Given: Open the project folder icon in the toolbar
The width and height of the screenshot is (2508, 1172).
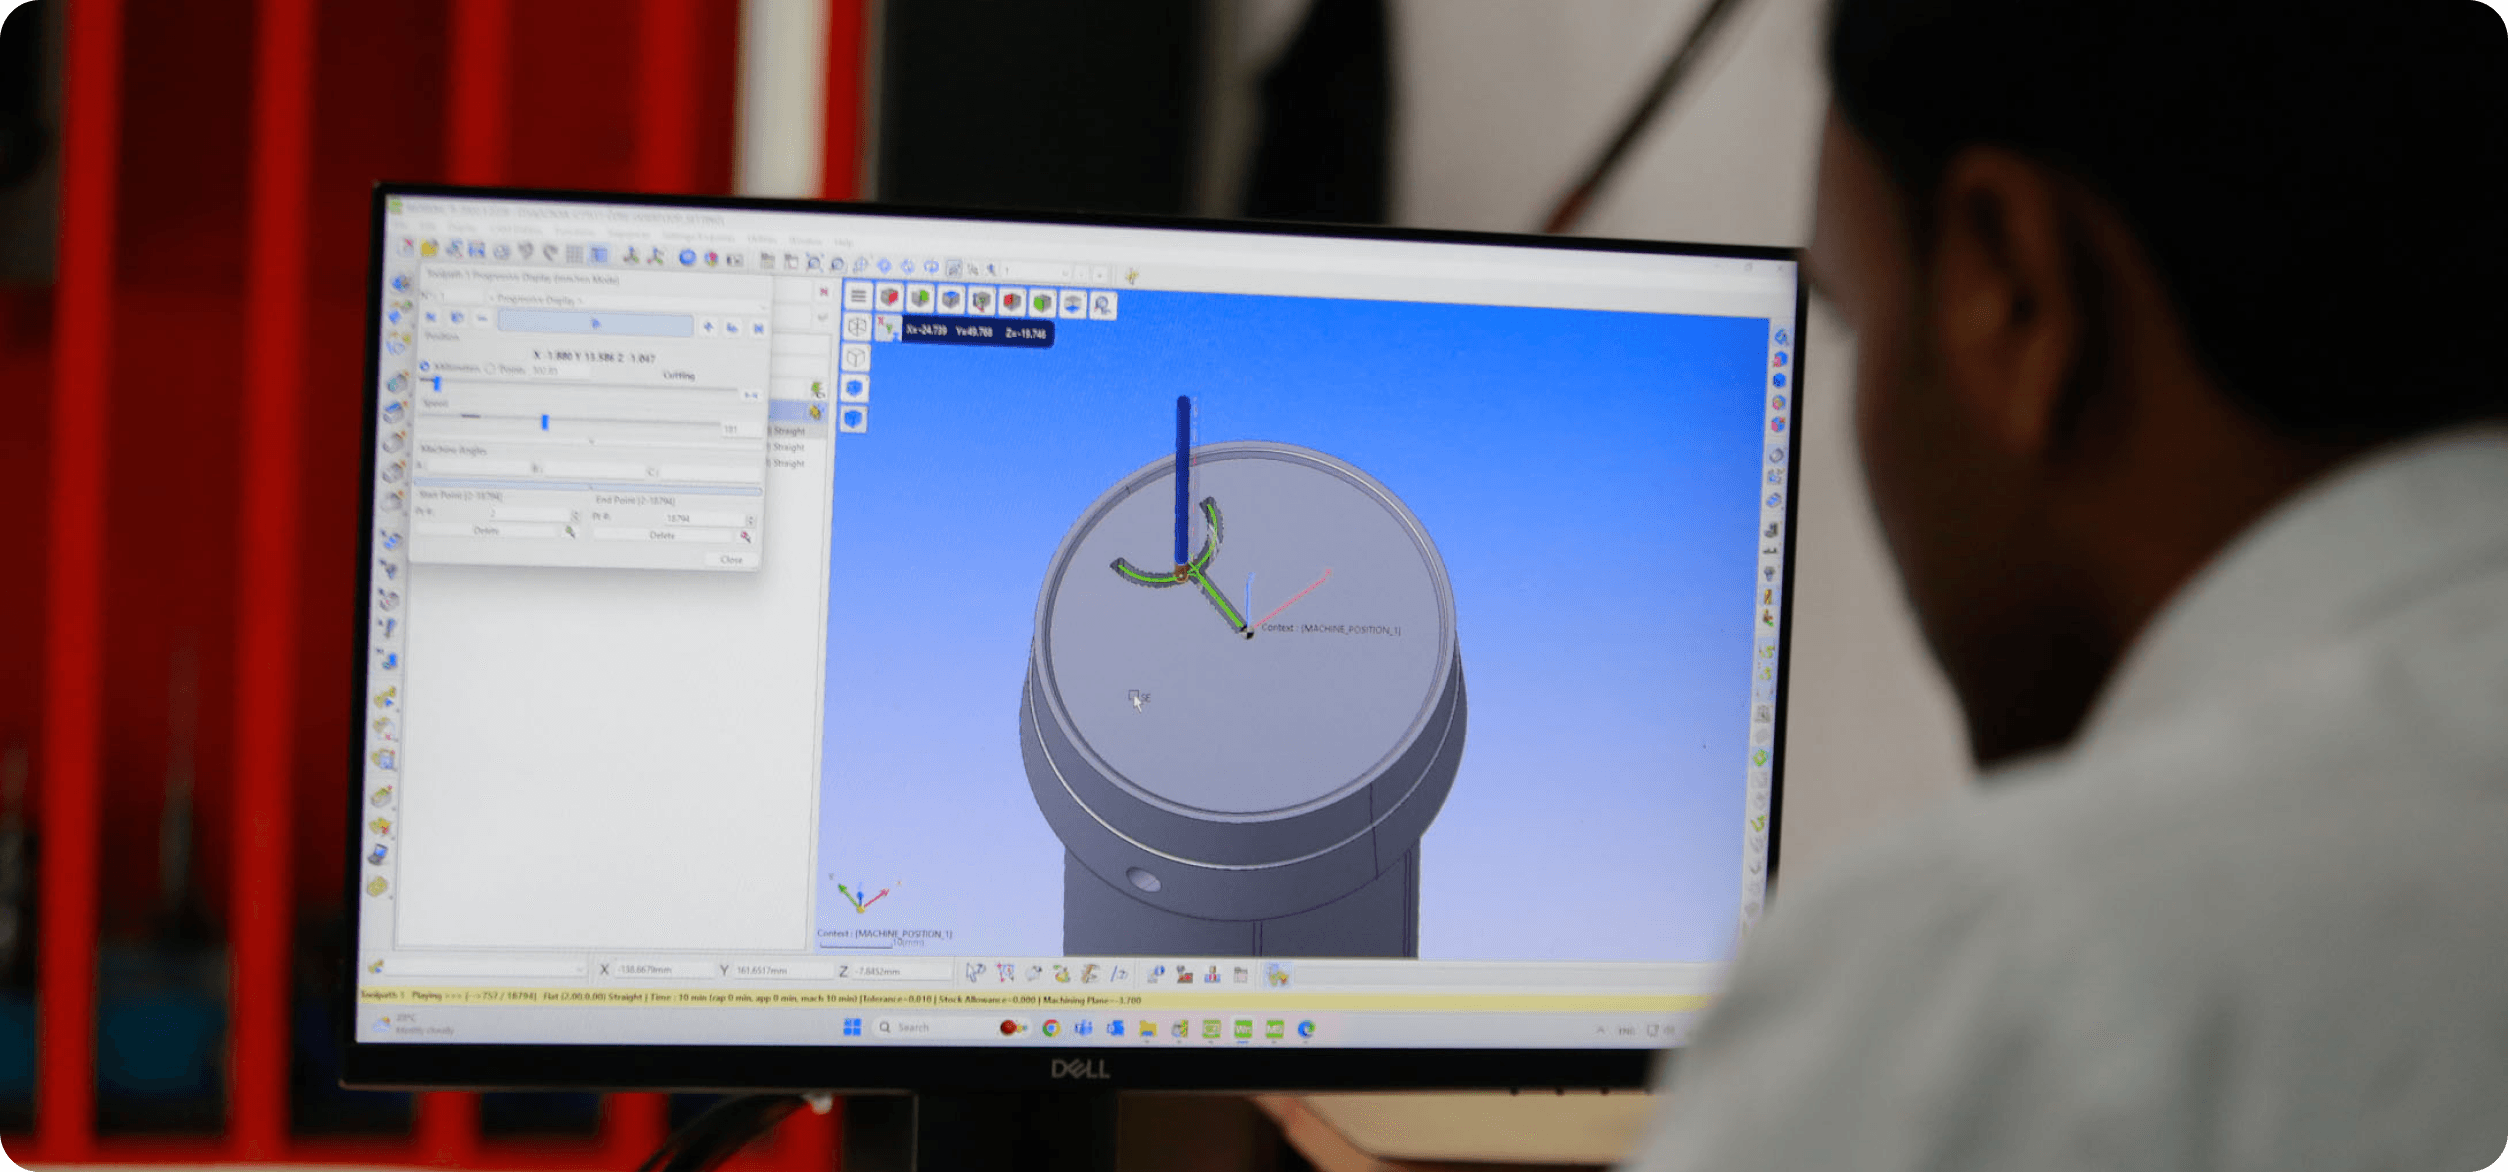Looking at the screenshot, I should pyautogui.click(x=430, y=248).
